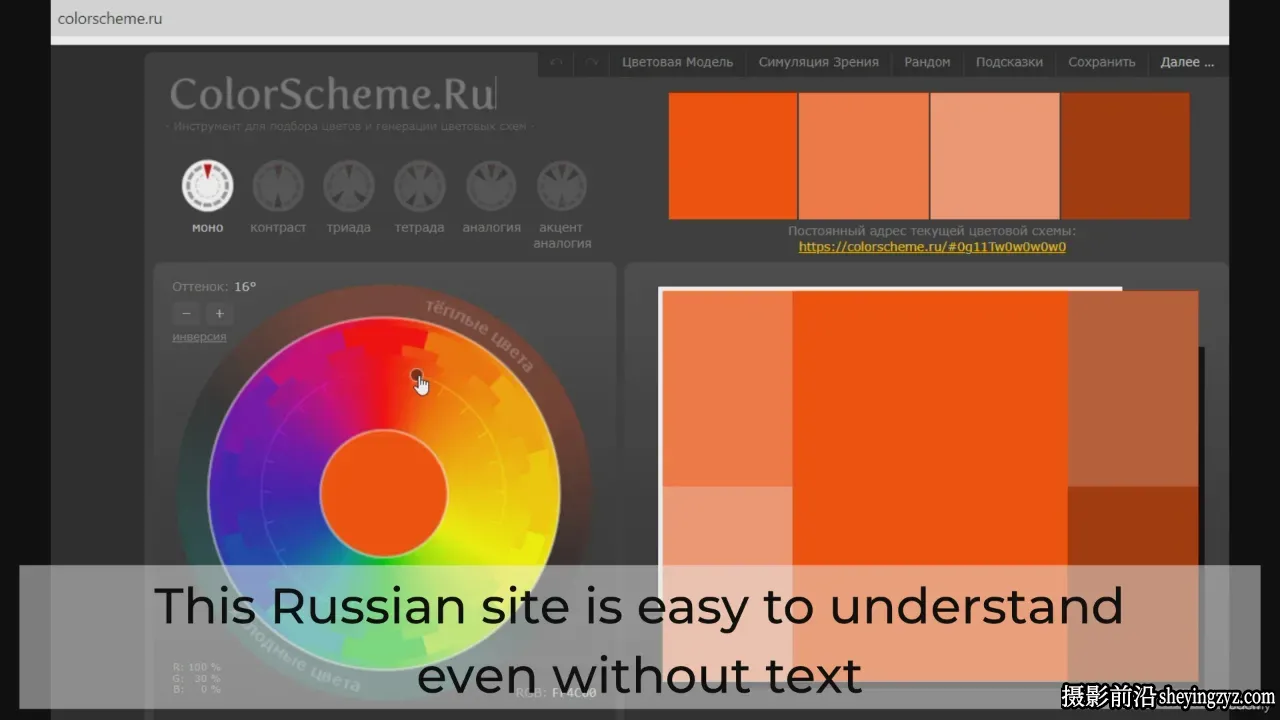Click the инверсия link

199,337
